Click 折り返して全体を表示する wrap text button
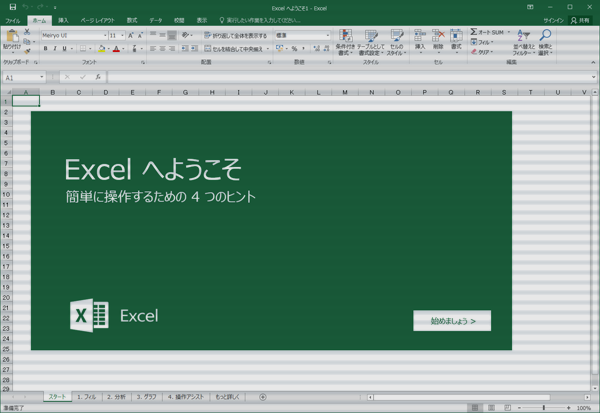This screenshot has width=600, height=413. tap(236, 35)
